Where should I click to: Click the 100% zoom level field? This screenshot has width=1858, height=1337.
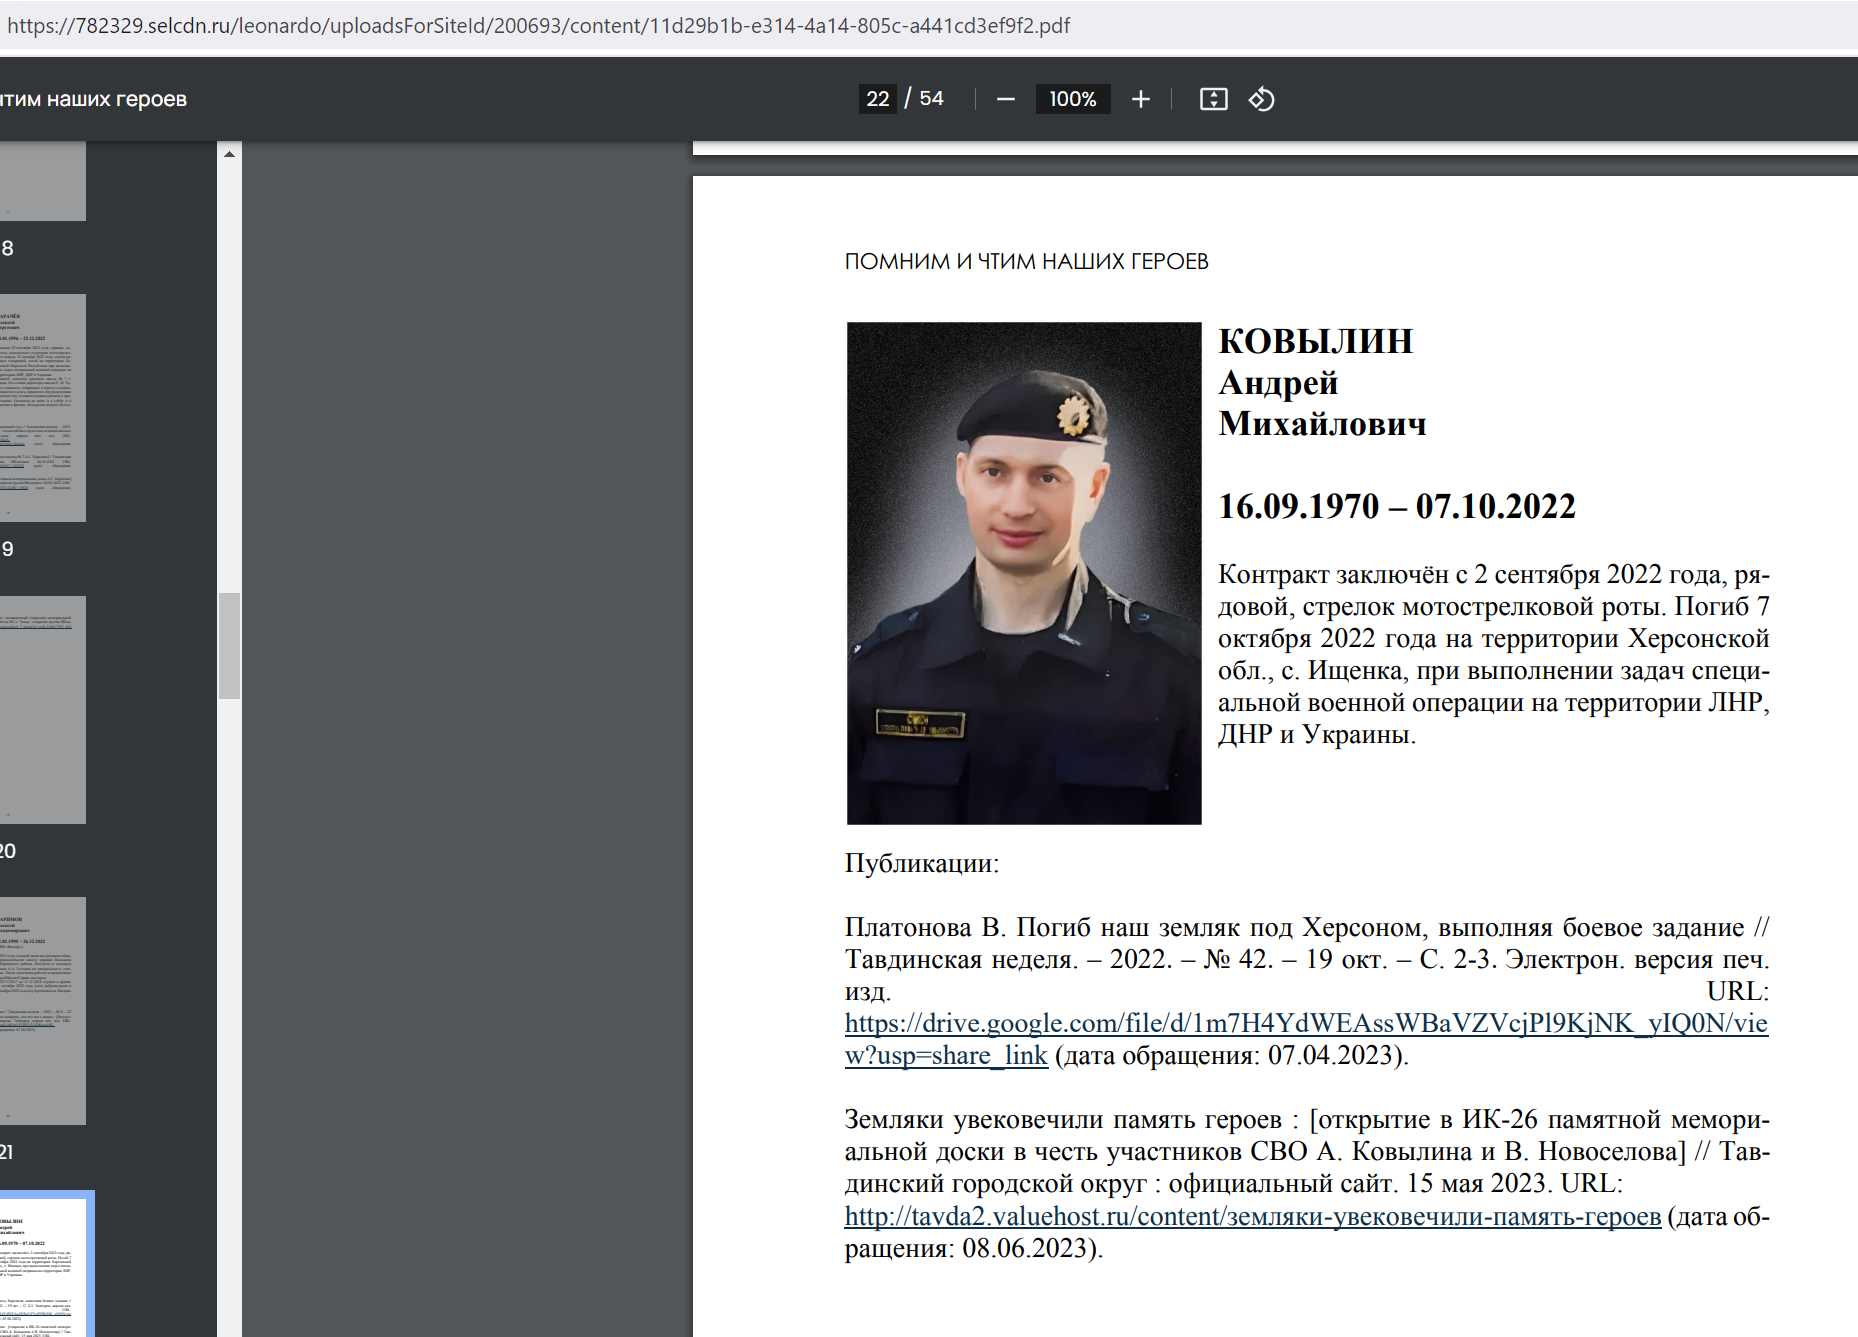tap(1073, 99)
